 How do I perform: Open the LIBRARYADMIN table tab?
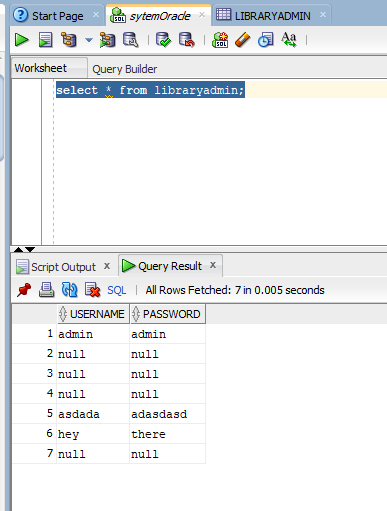pyautogui.click(x=272, y=16)
